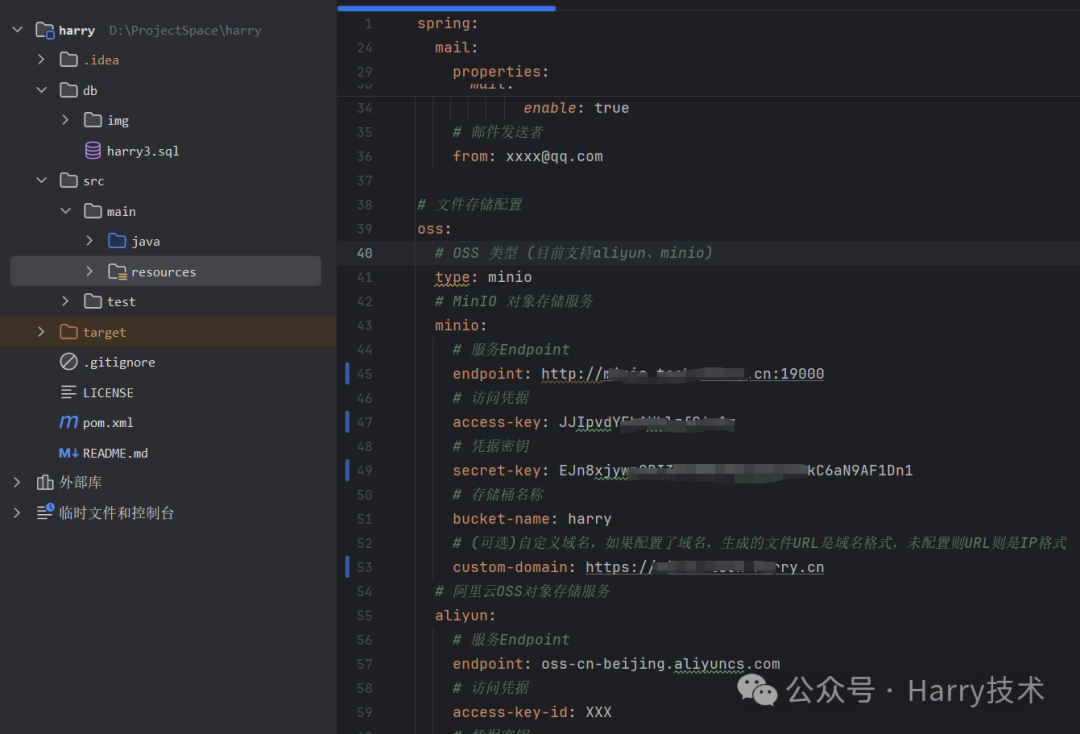Select the pom.xml file name
Image resolution: width=1080 pixels, height=734 pixels.
[x=107, y=423]
